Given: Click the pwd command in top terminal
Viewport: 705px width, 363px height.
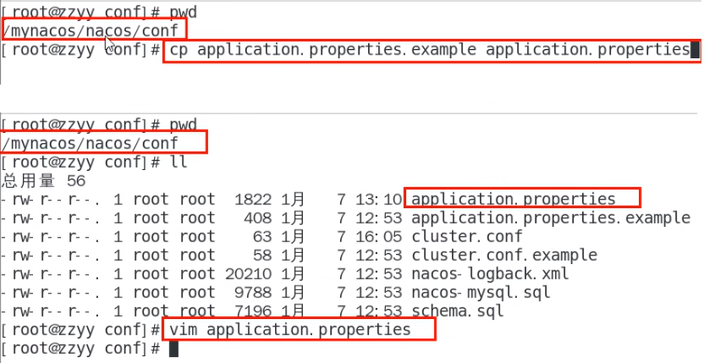Looking at the screenshot, I should coord(183,13).
